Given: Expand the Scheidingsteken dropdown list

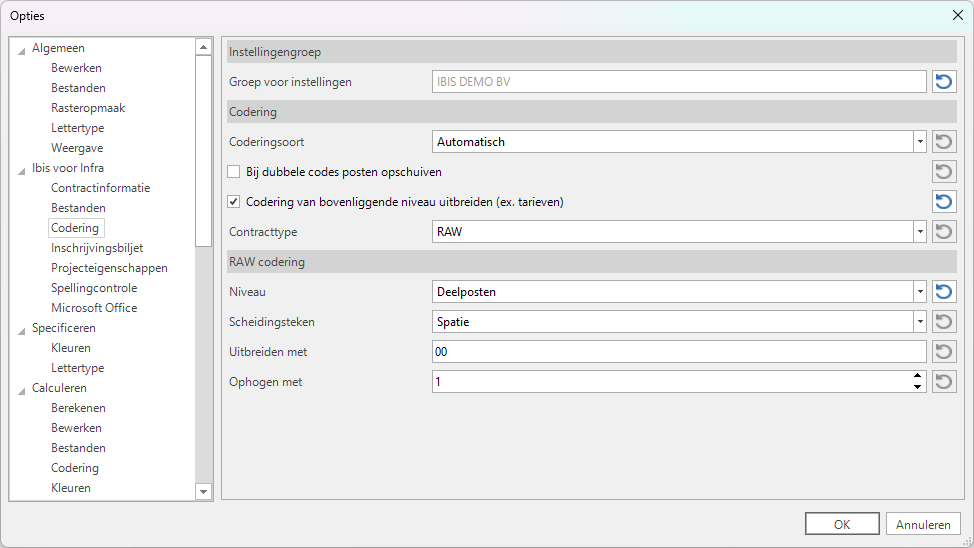Looking at the screenshot, I should pos(919,322).
